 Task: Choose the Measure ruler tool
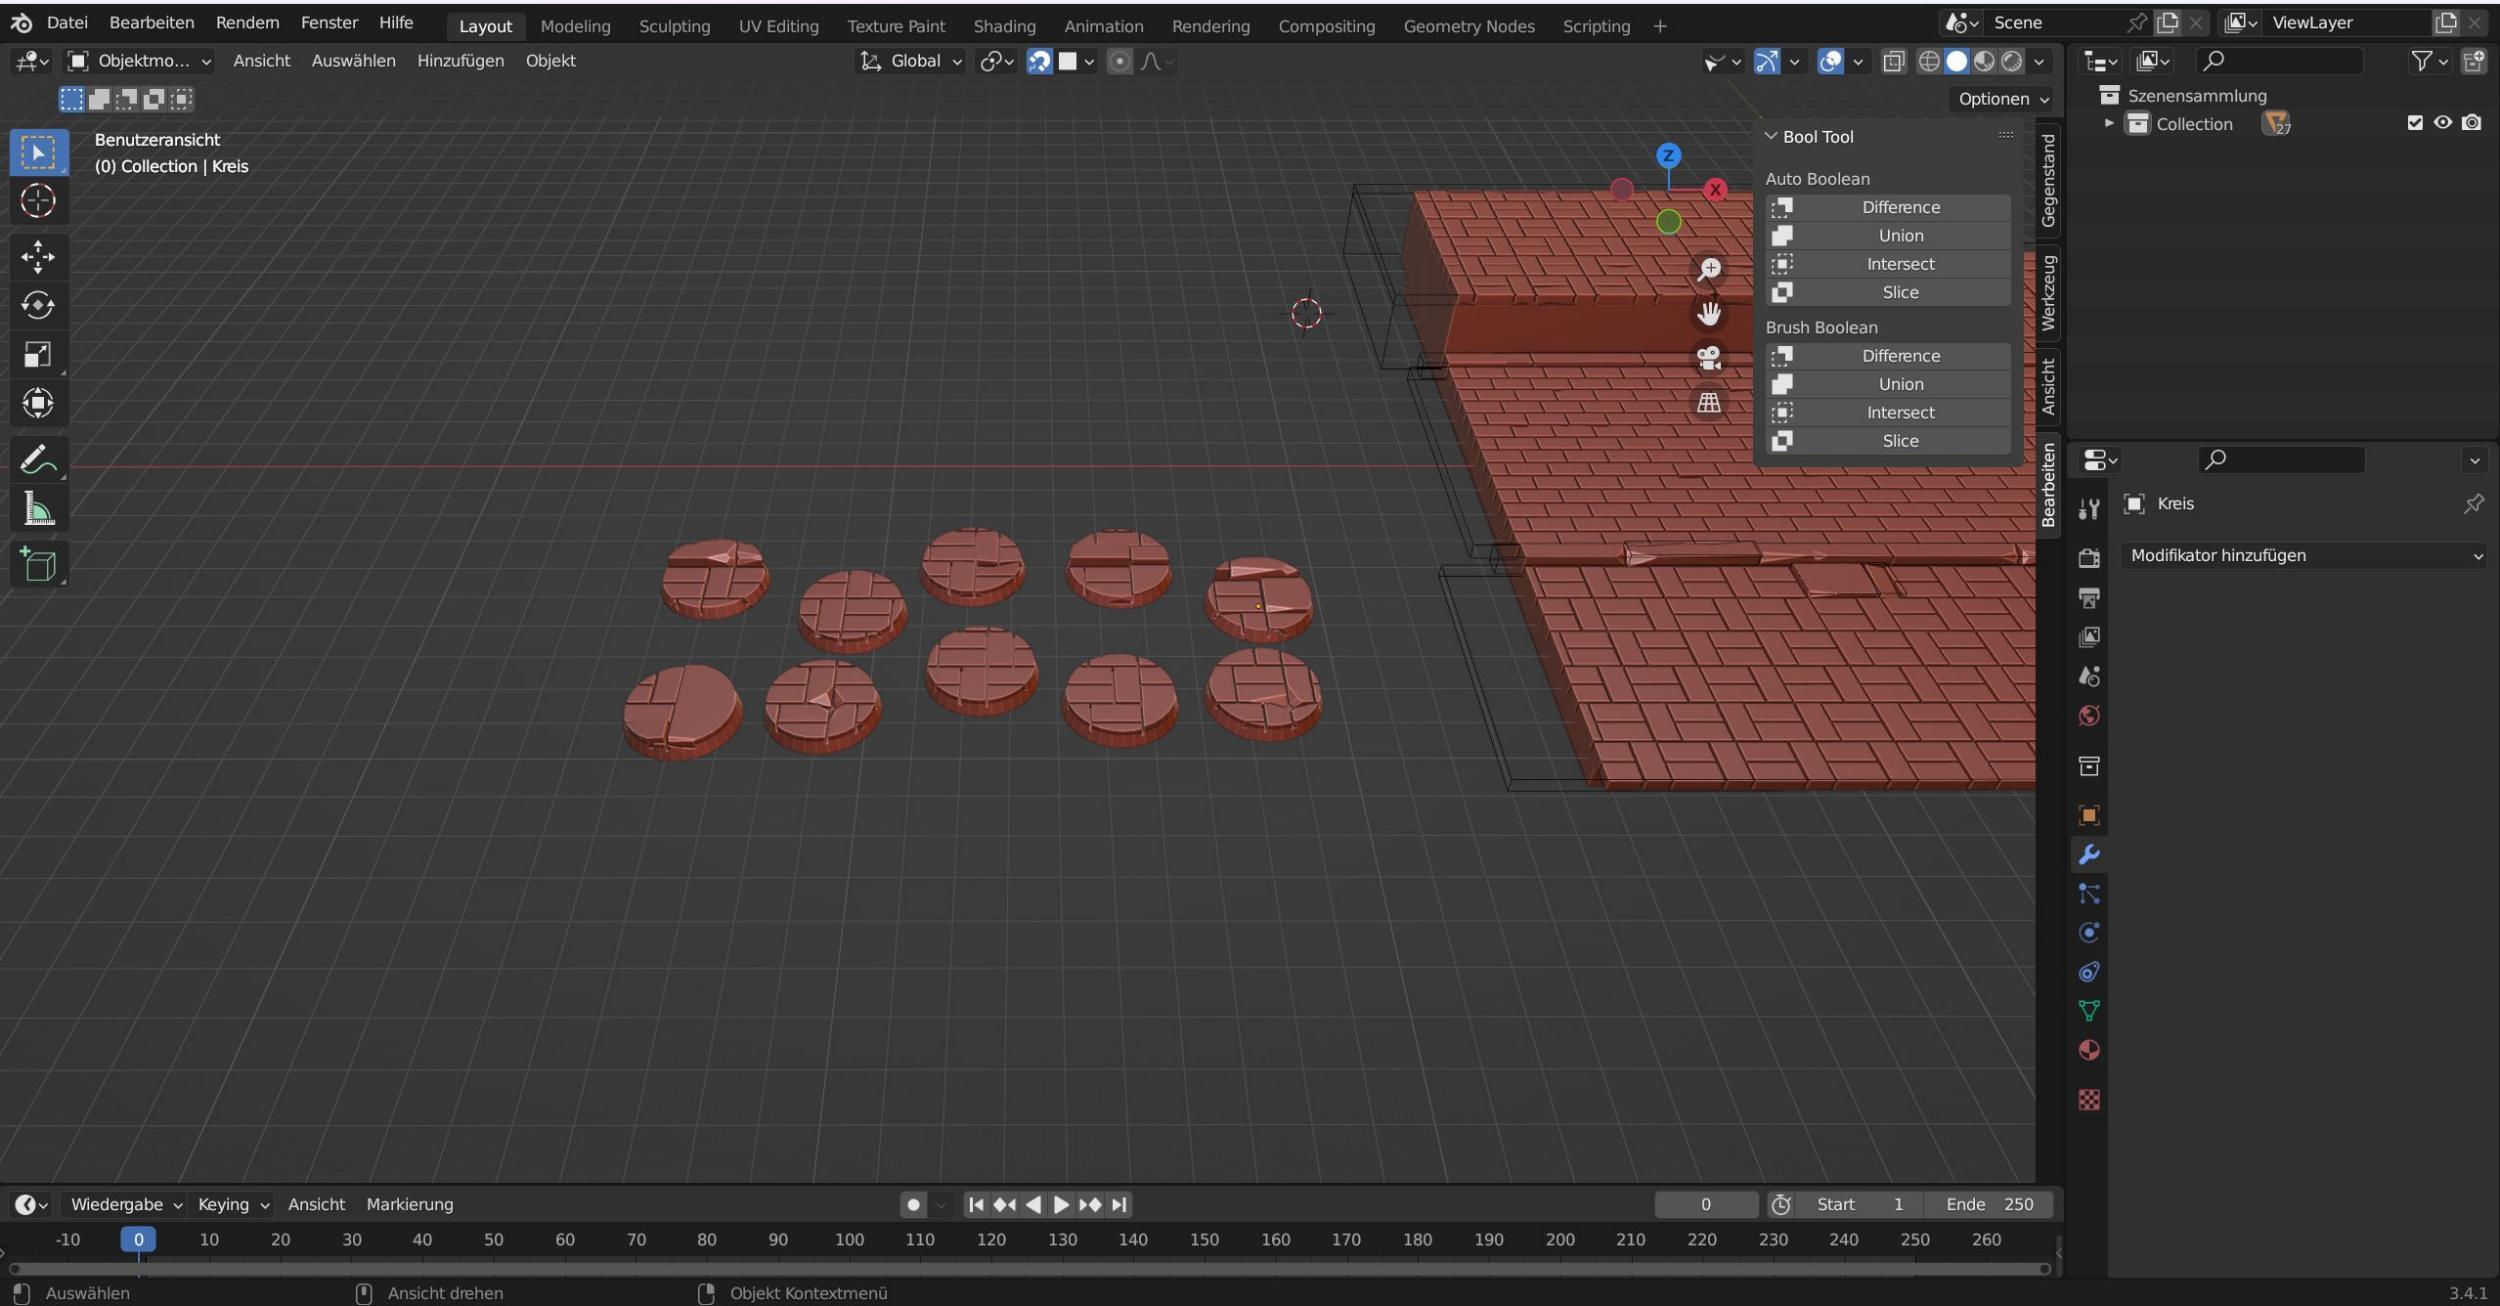[x=38, y=510]
